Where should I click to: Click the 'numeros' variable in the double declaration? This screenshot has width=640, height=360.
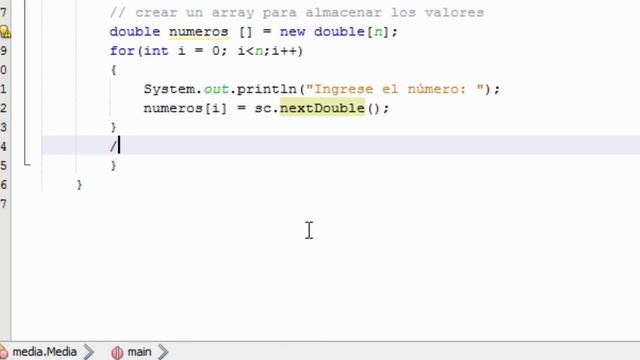point(198,32)
